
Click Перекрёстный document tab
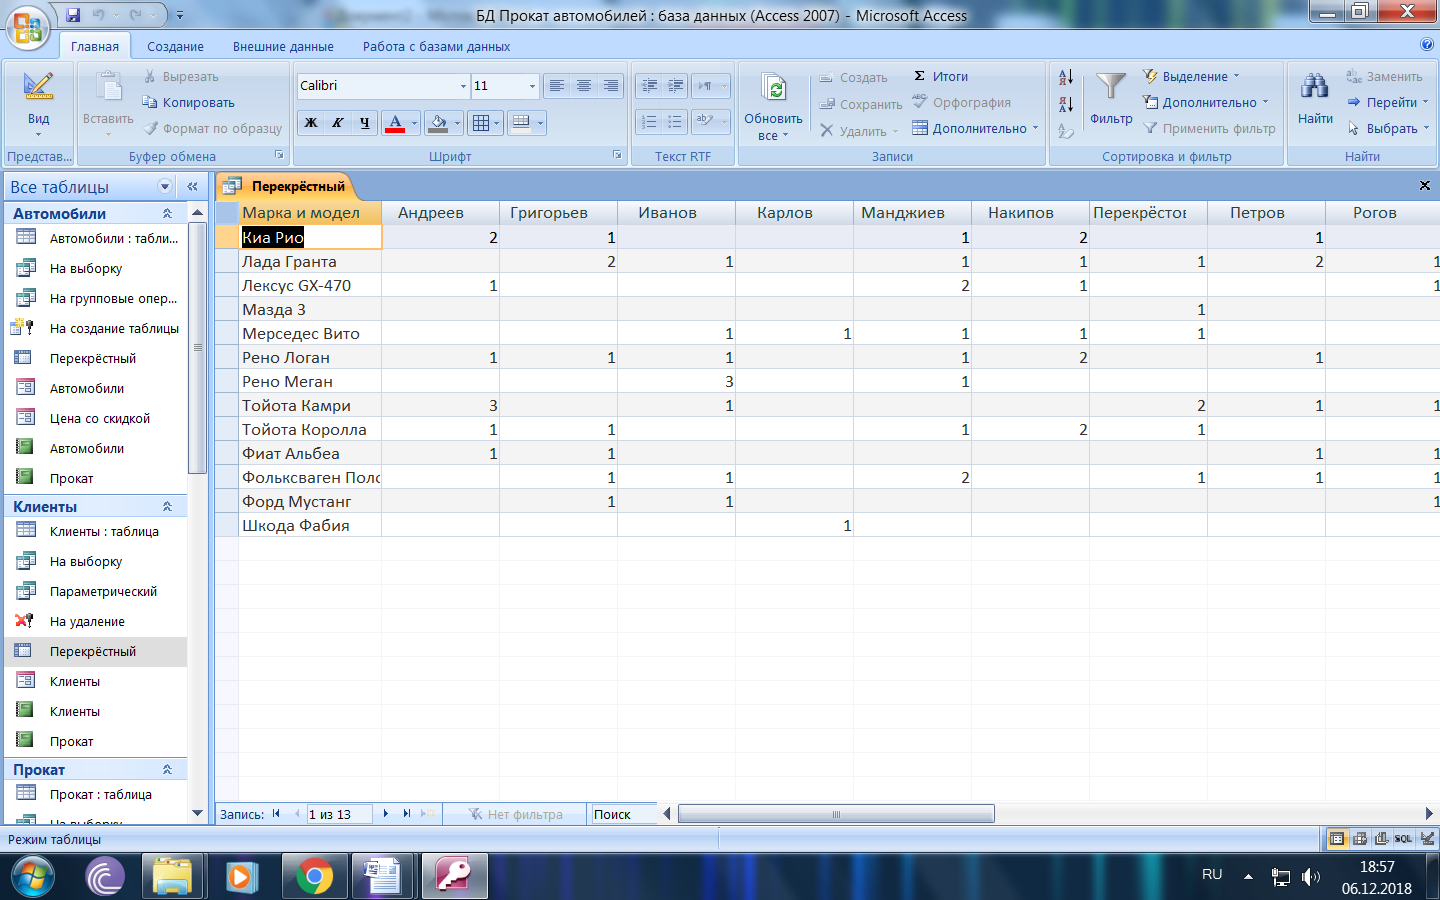point(285,186)
